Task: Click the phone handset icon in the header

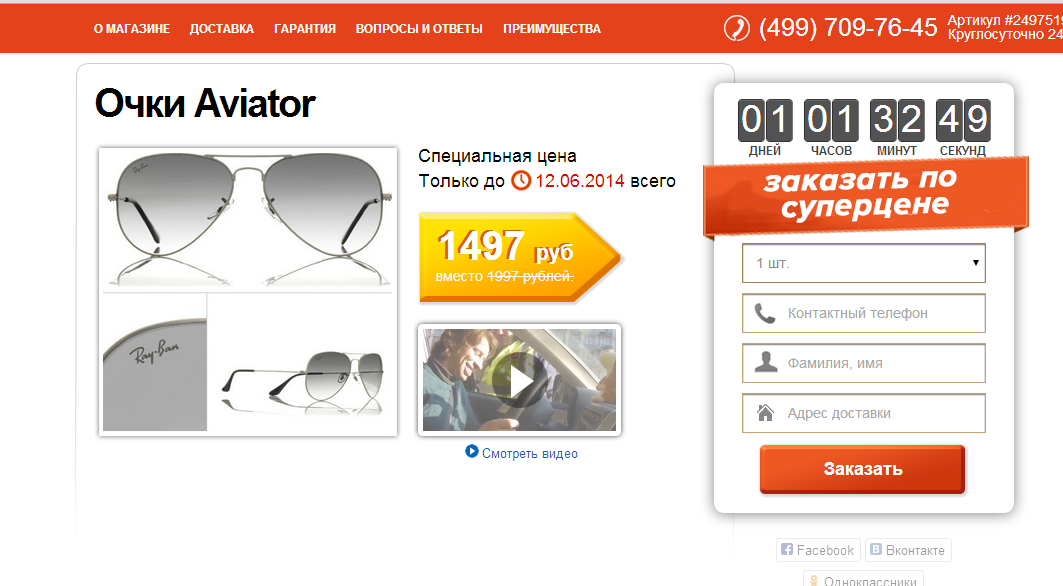Action: pyautogui.click(x=737, y=28)
